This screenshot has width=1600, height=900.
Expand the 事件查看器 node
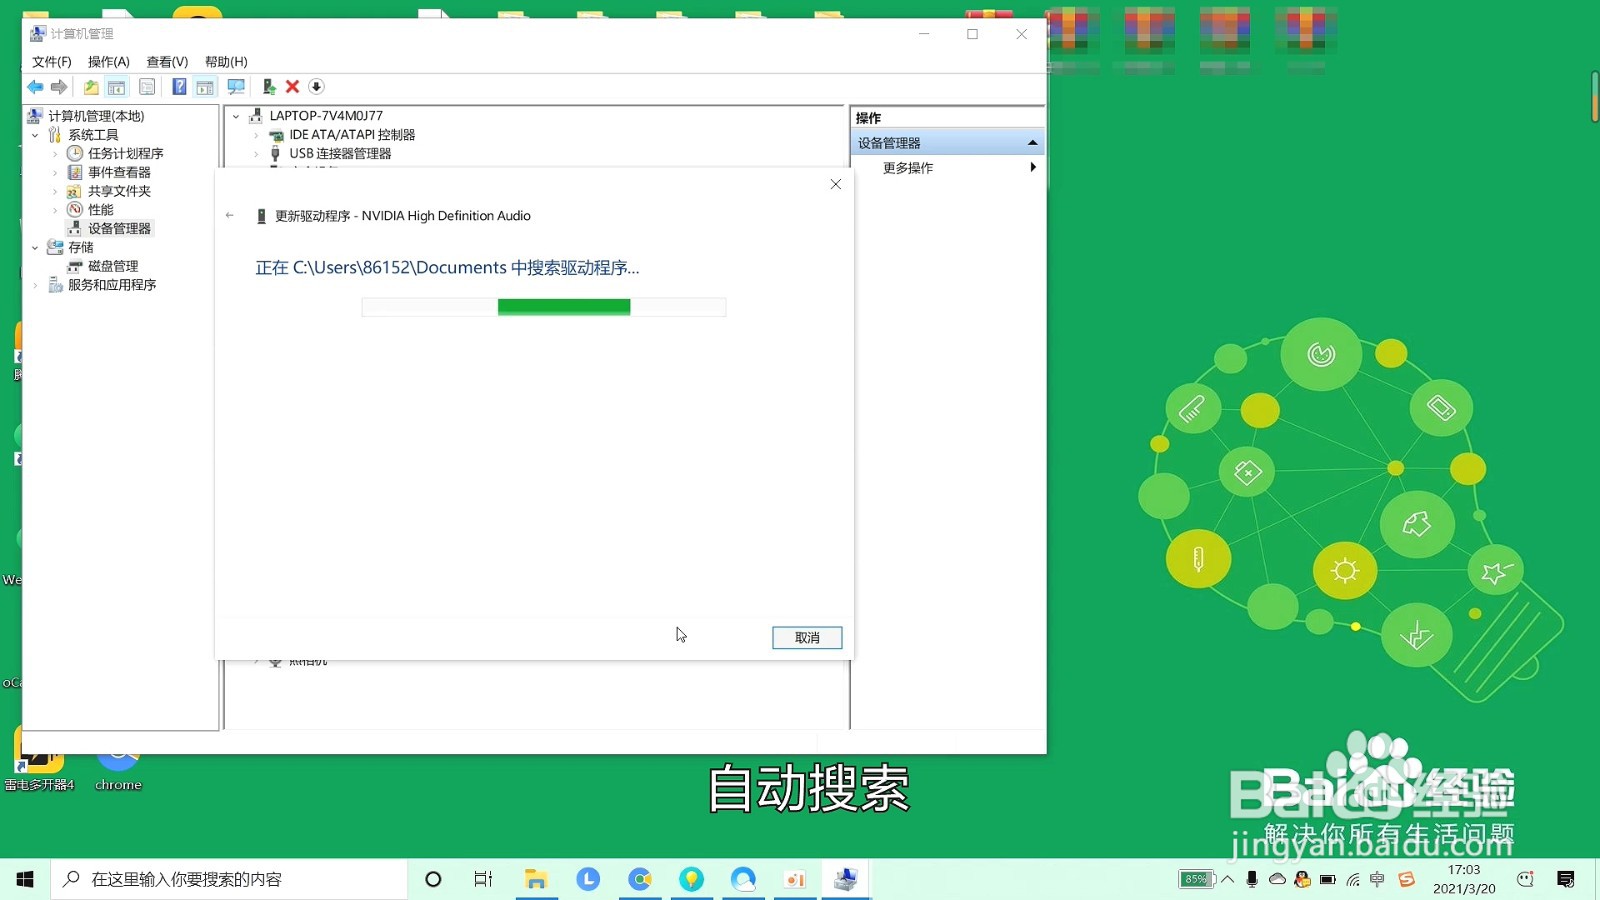(55, 173)
